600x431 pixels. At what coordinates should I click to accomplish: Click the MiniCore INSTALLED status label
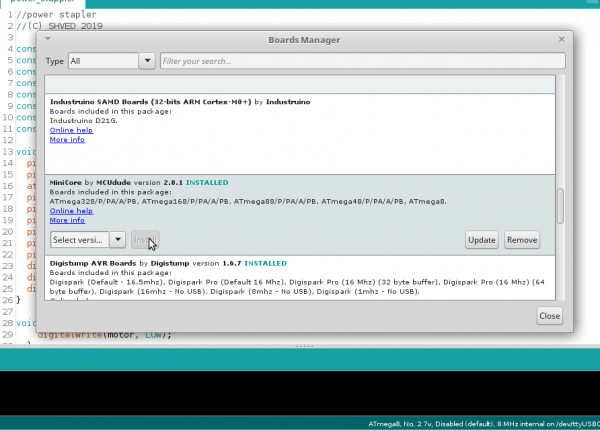[207, 183]
